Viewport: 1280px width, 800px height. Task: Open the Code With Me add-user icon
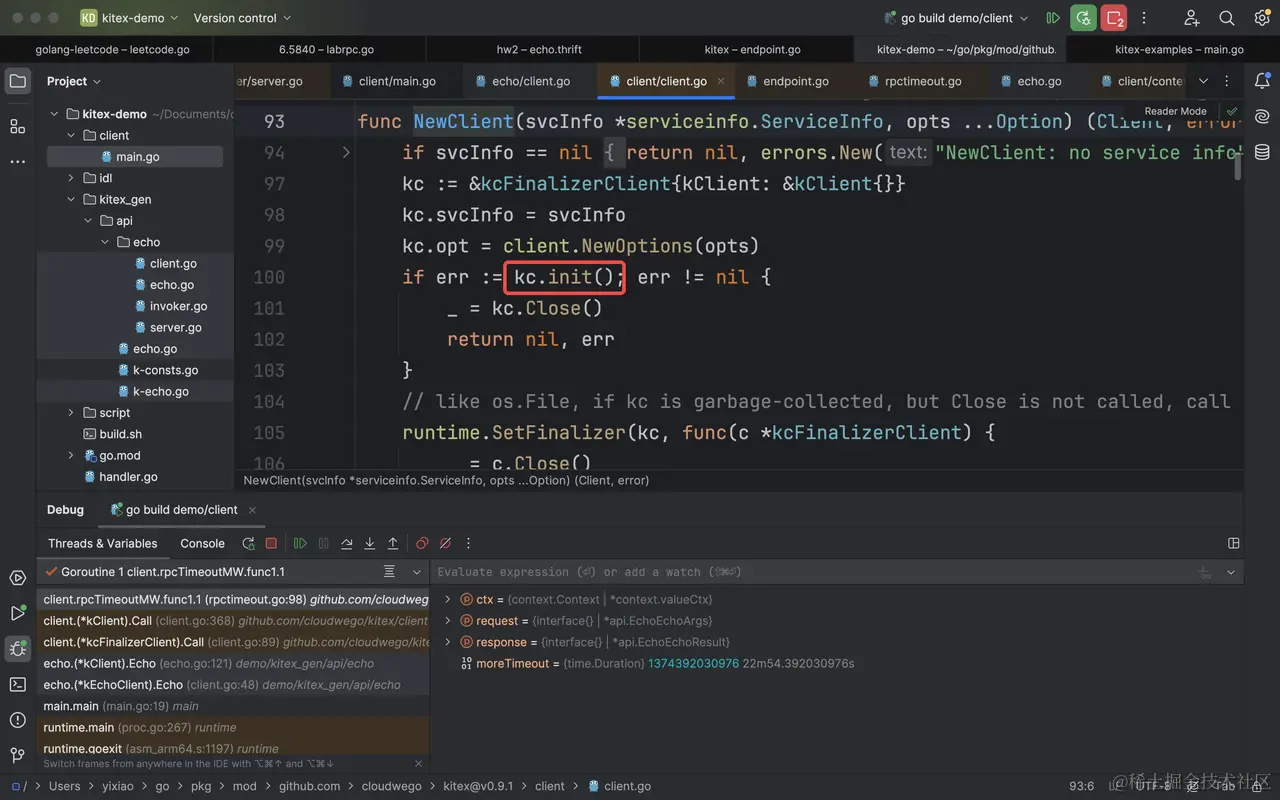click(1191, 18)
